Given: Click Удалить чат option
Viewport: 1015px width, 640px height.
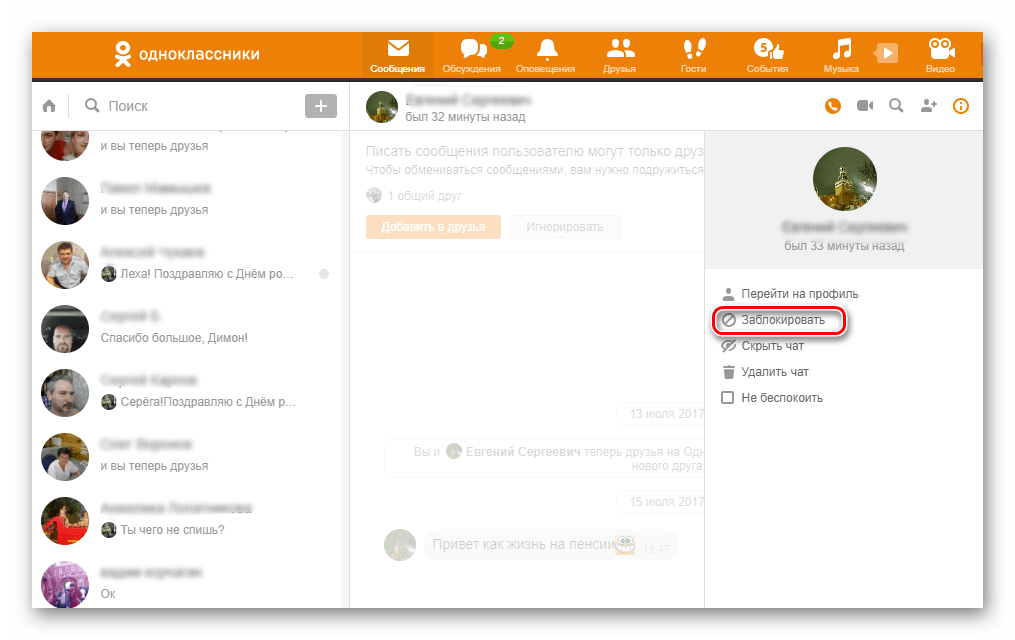Looking at the screenshot, I should point(775,372).
